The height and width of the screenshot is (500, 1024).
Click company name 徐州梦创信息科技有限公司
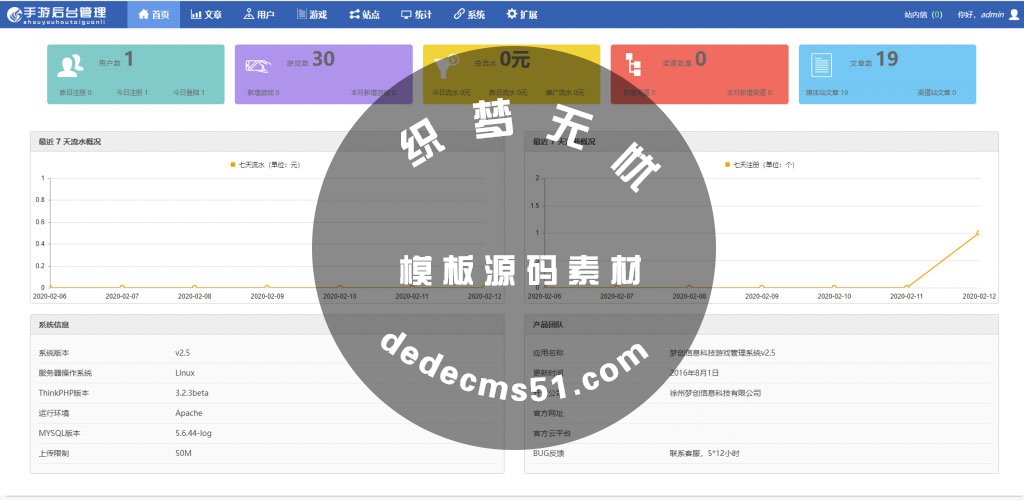click(715, 394)
